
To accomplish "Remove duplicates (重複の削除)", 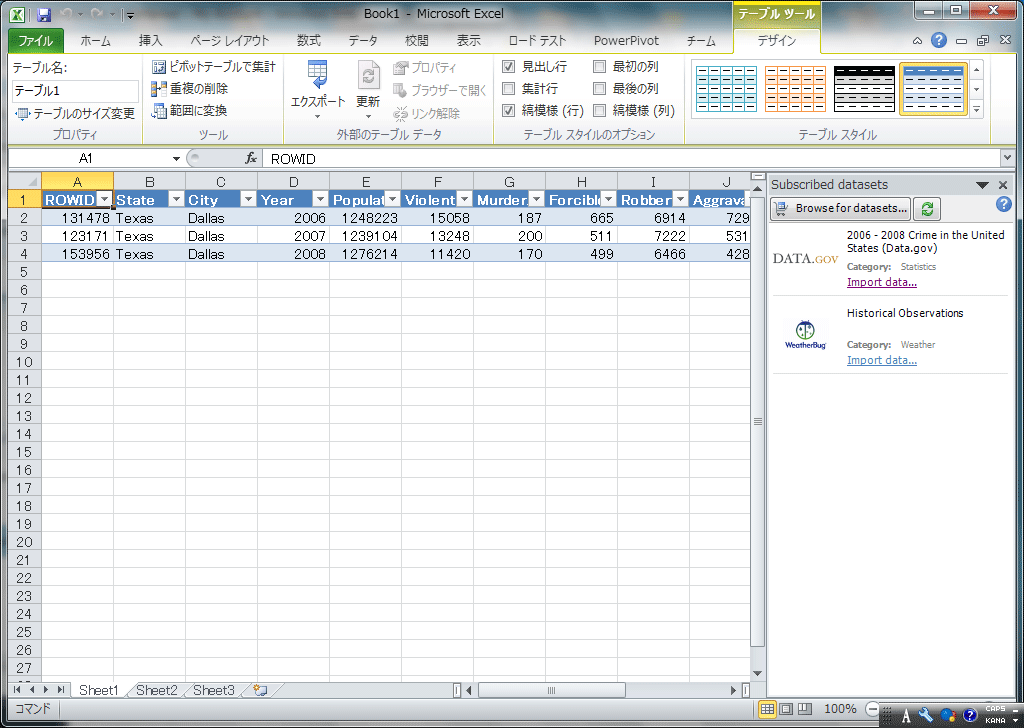I will (x=189, y=89).
